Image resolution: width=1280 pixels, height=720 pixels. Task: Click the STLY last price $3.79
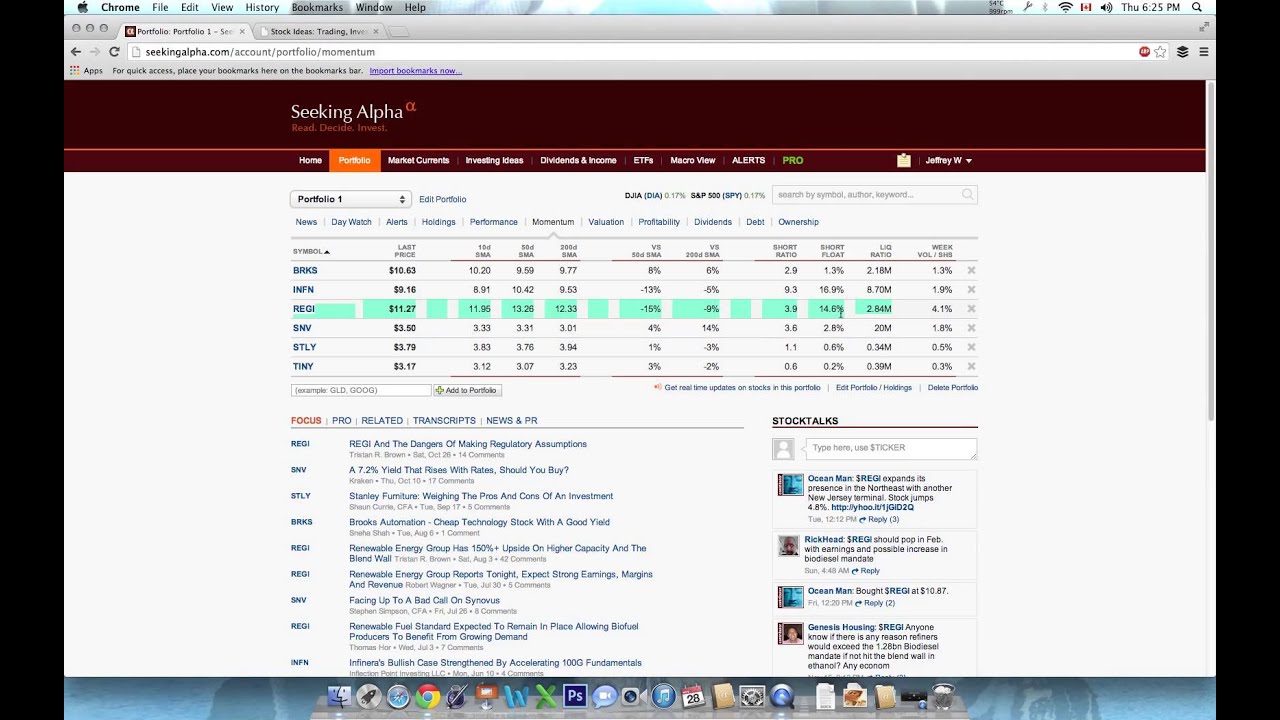click(x=404, y=347)
